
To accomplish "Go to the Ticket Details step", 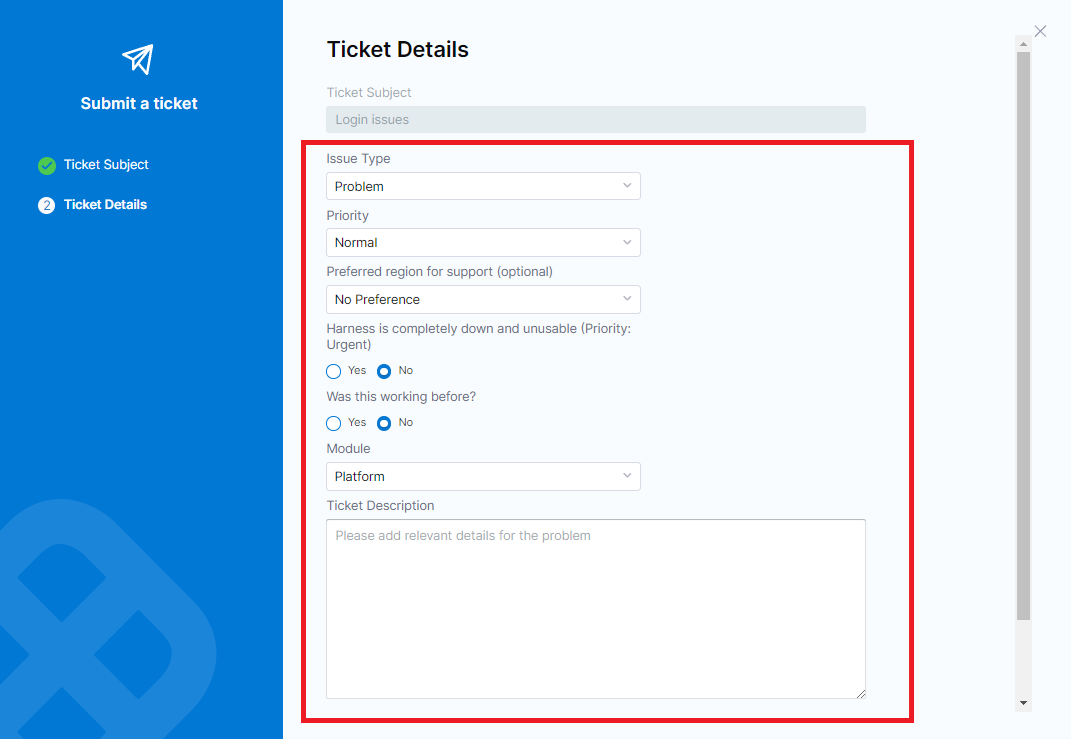I will click(105, 205).
